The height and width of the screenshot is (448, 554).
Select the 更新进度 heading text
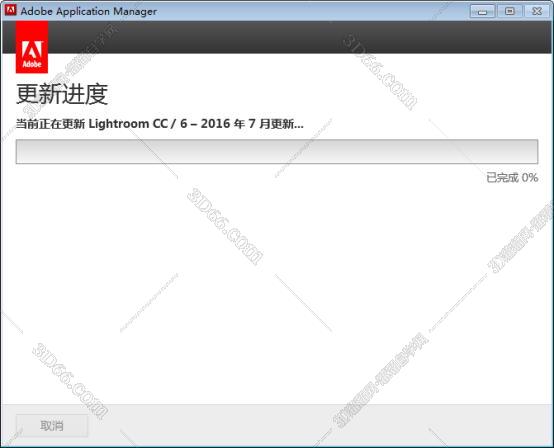pos(62,94)
